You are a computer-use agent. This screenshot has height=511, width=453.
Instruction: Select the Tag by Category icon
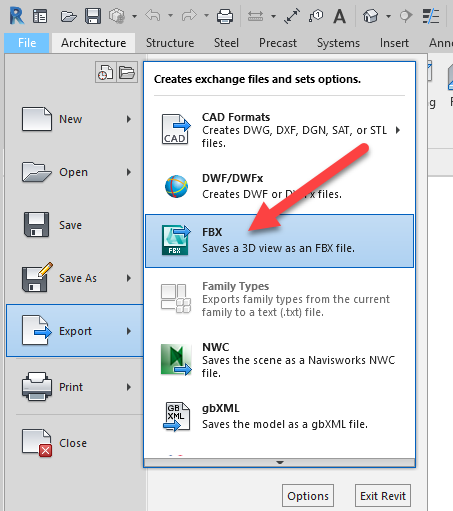(x=316, y=16)
